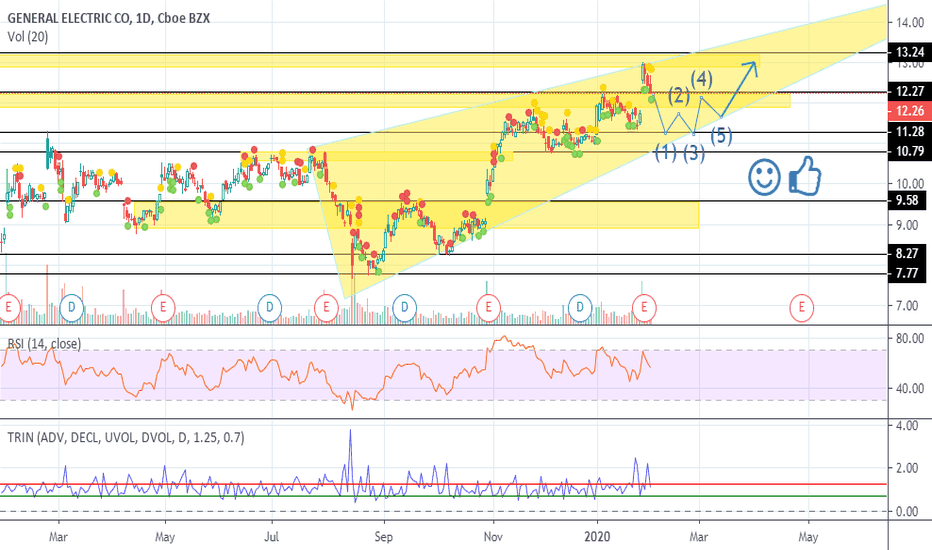Select the dividend D marker after Sep
Image resolution: width=932 pixels, height=550 pixels.
tap(404, 308)
